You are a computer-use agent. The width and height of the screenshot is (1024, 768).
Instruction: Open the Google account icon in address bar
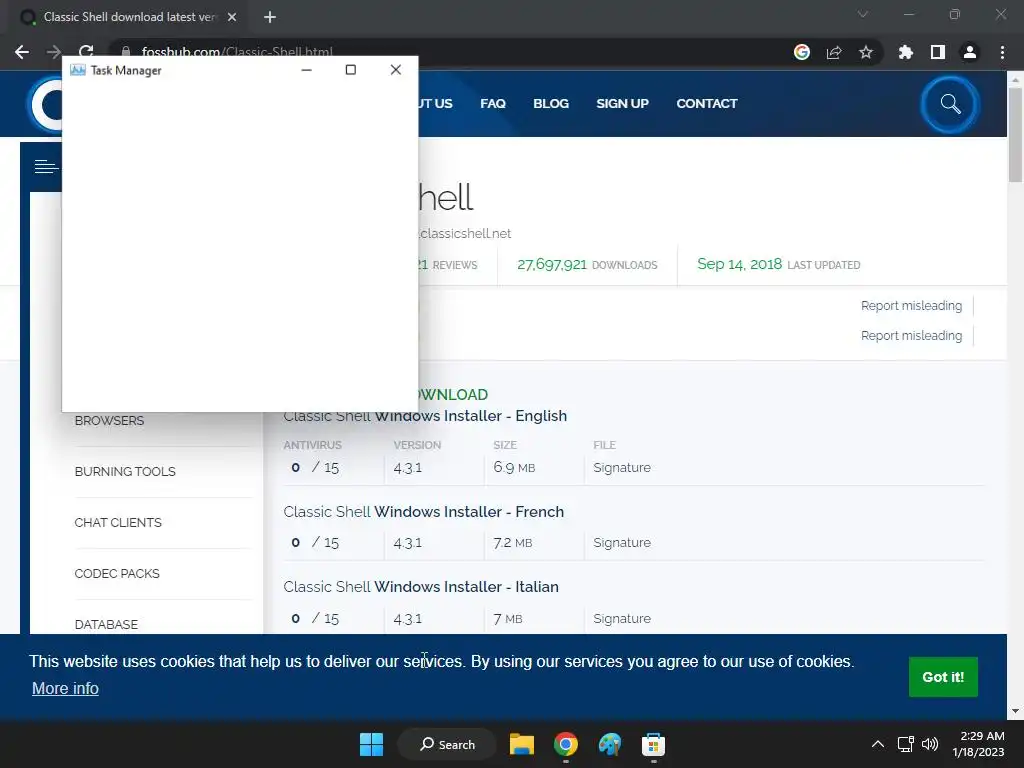[802, 52]
